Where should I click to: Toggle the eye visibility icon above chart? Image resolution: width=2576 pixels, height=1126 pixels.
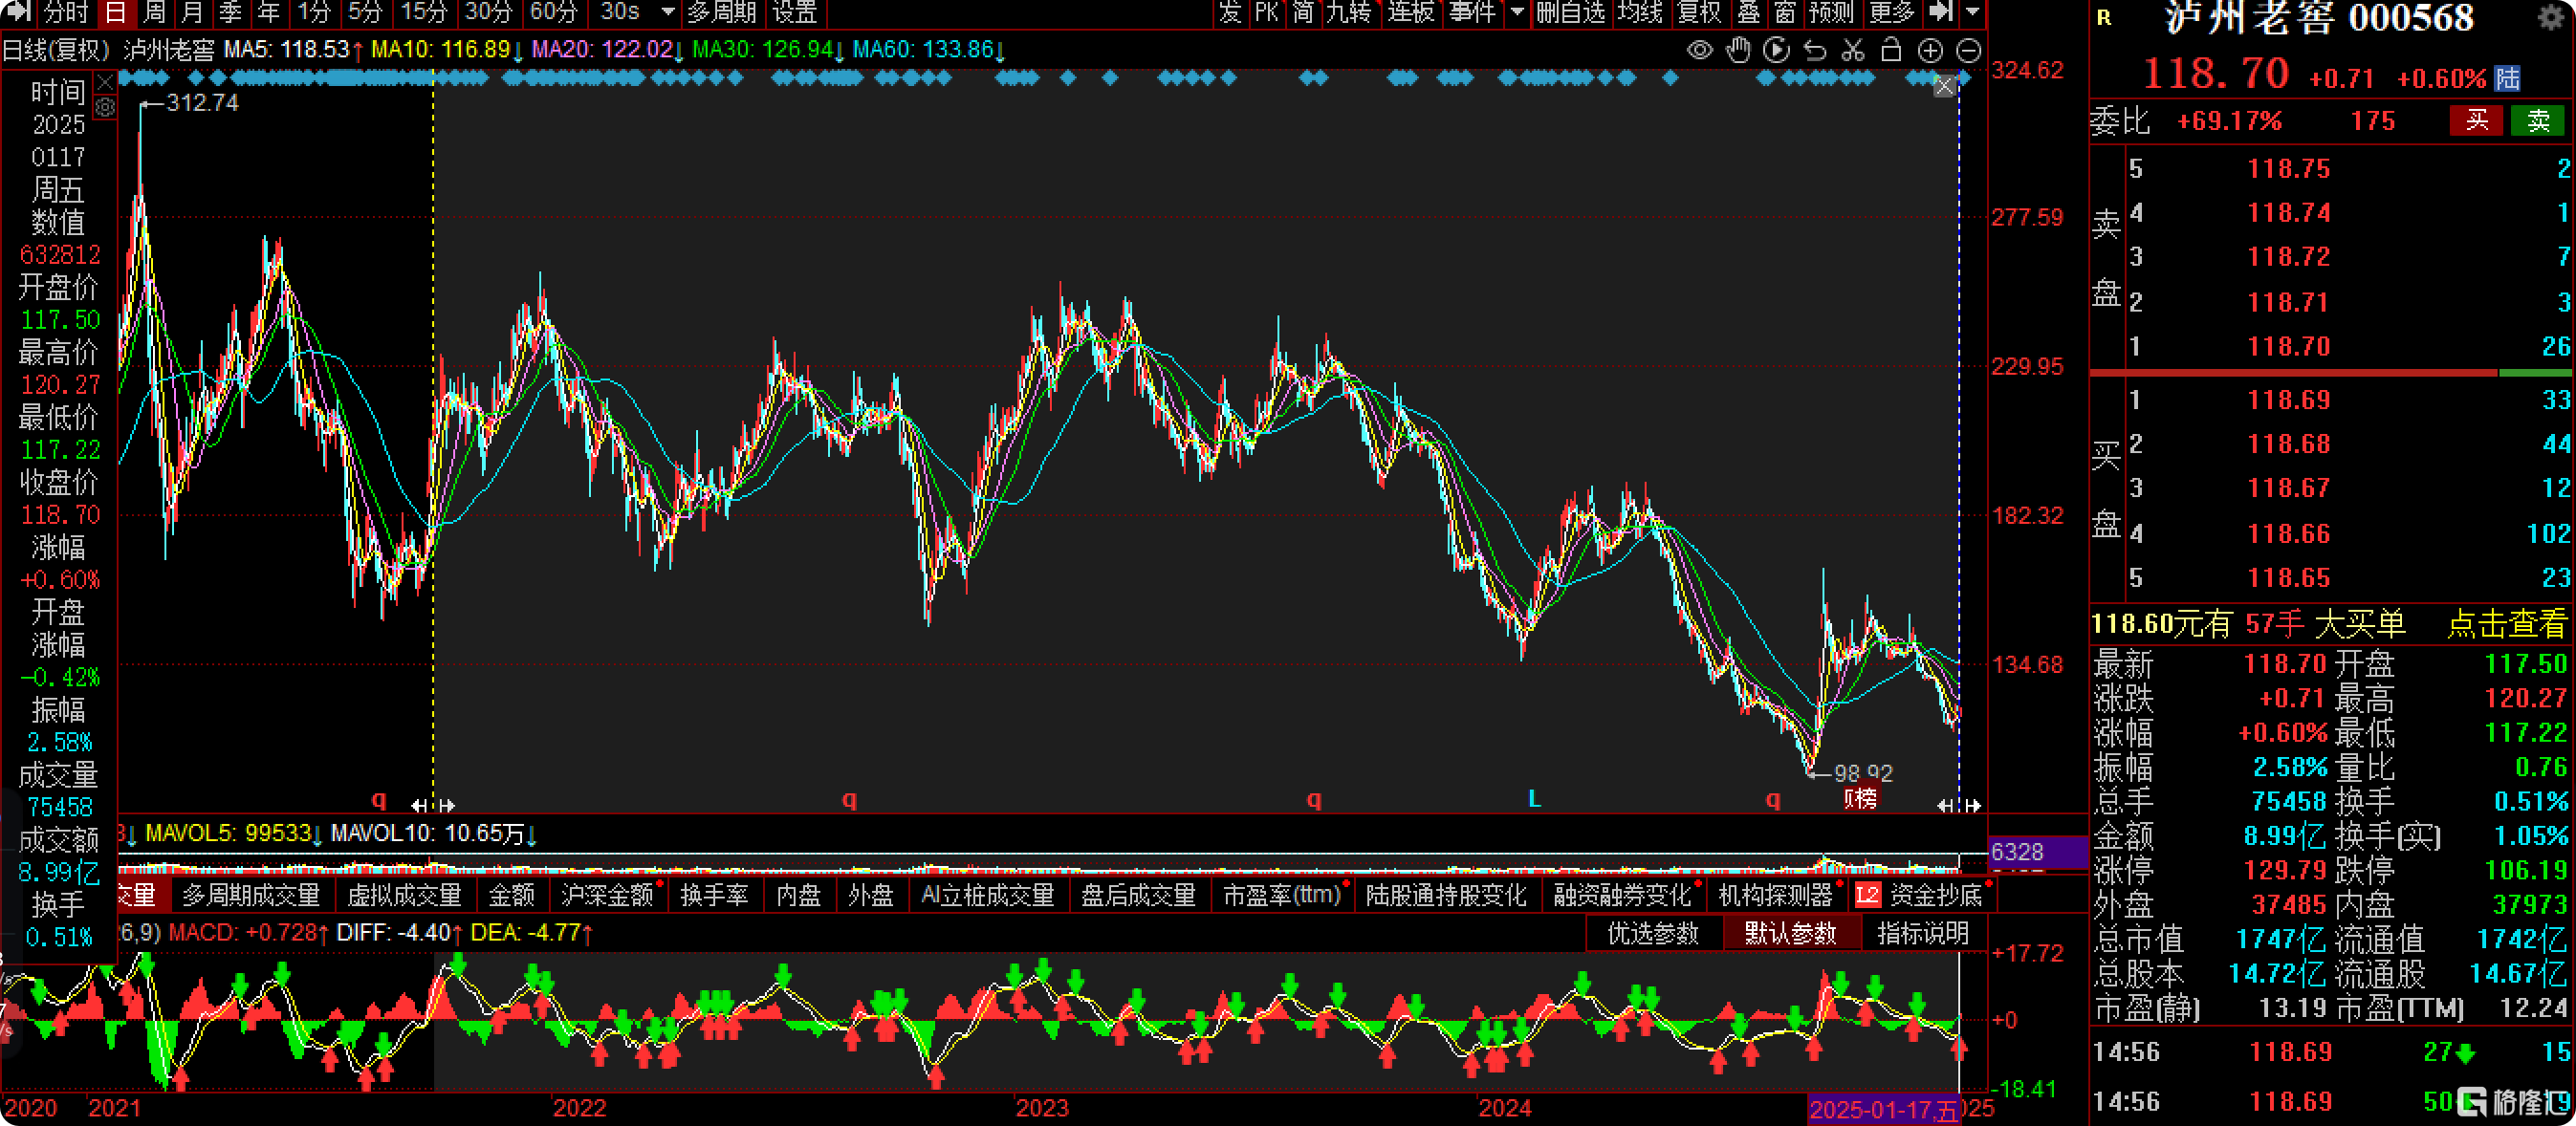click(1699, 50)
